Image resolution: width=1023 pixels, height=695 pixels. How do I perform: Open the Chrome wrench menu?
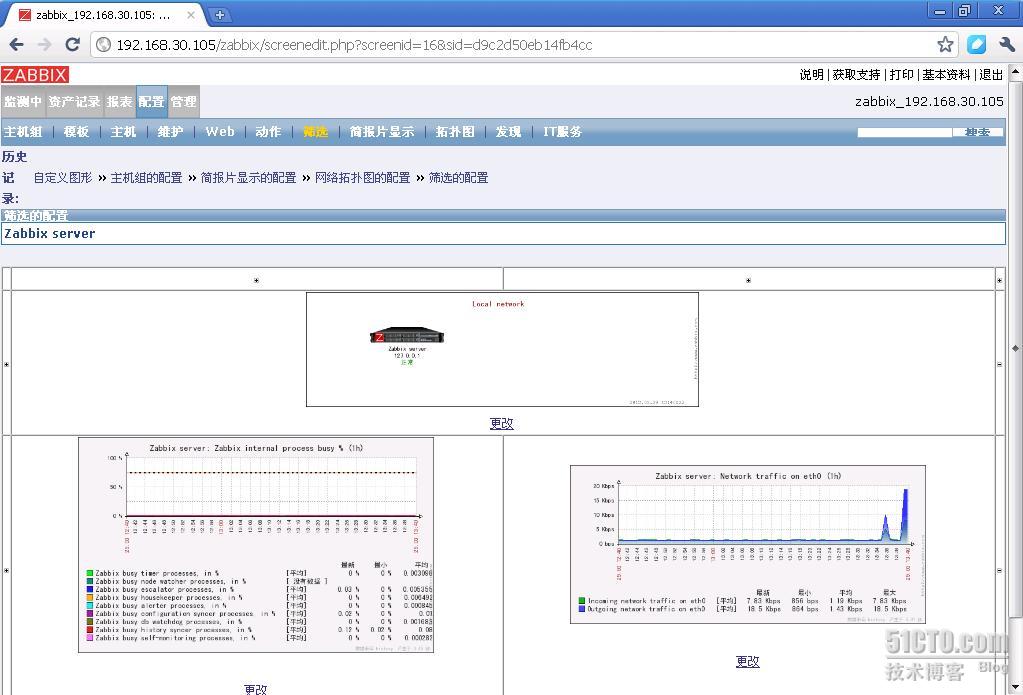coord(1007,44)
